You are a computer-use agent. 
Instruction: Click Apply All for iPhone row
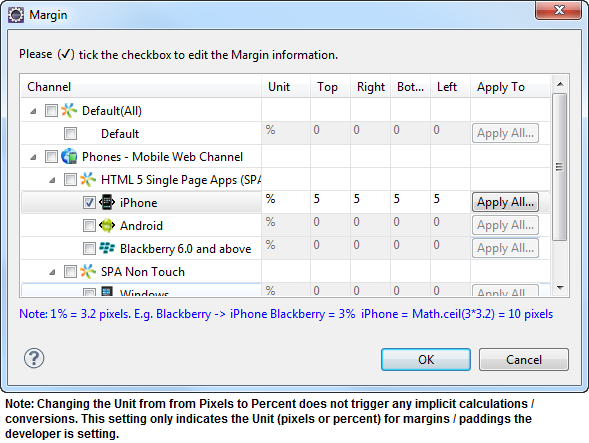point(505,202)
